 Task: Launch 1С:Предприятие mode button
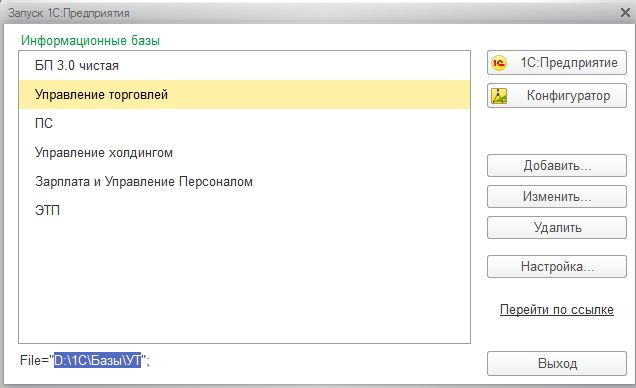(556, 63)
